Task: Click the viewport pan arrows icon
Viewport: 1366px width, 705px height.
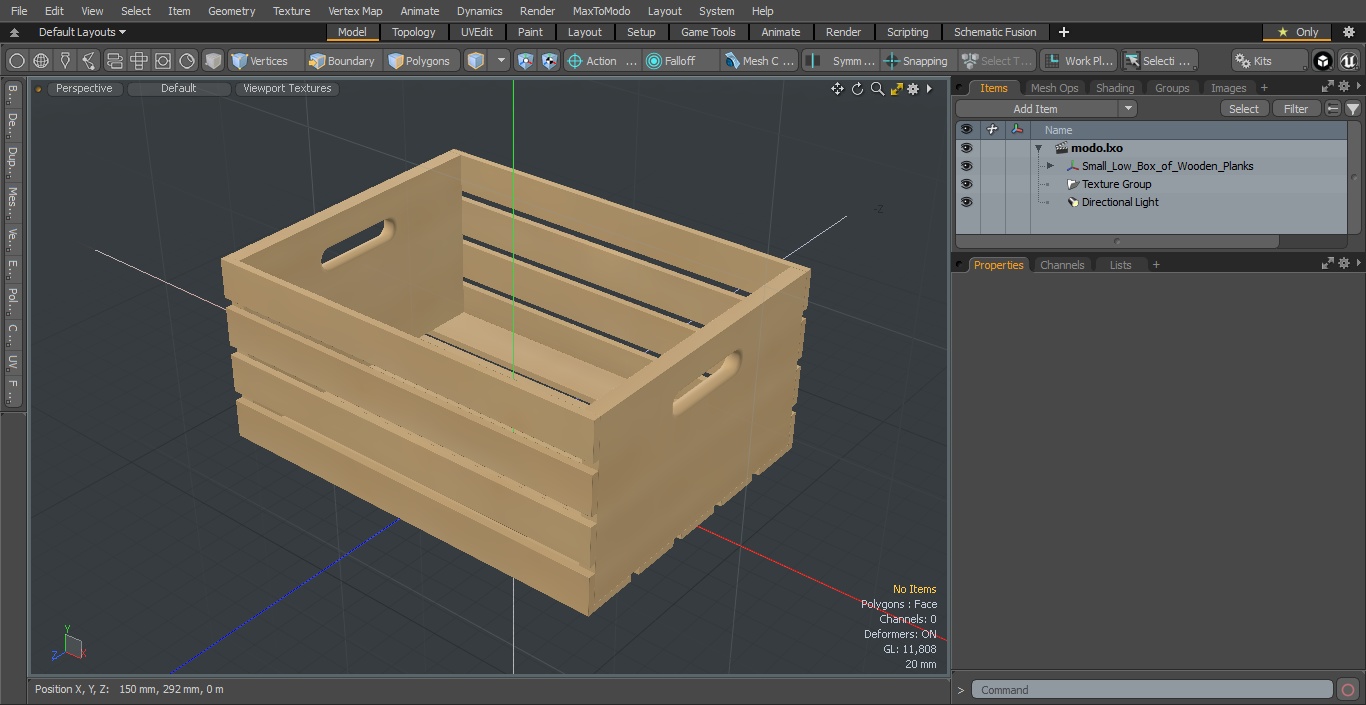Action: click(837, 89)
